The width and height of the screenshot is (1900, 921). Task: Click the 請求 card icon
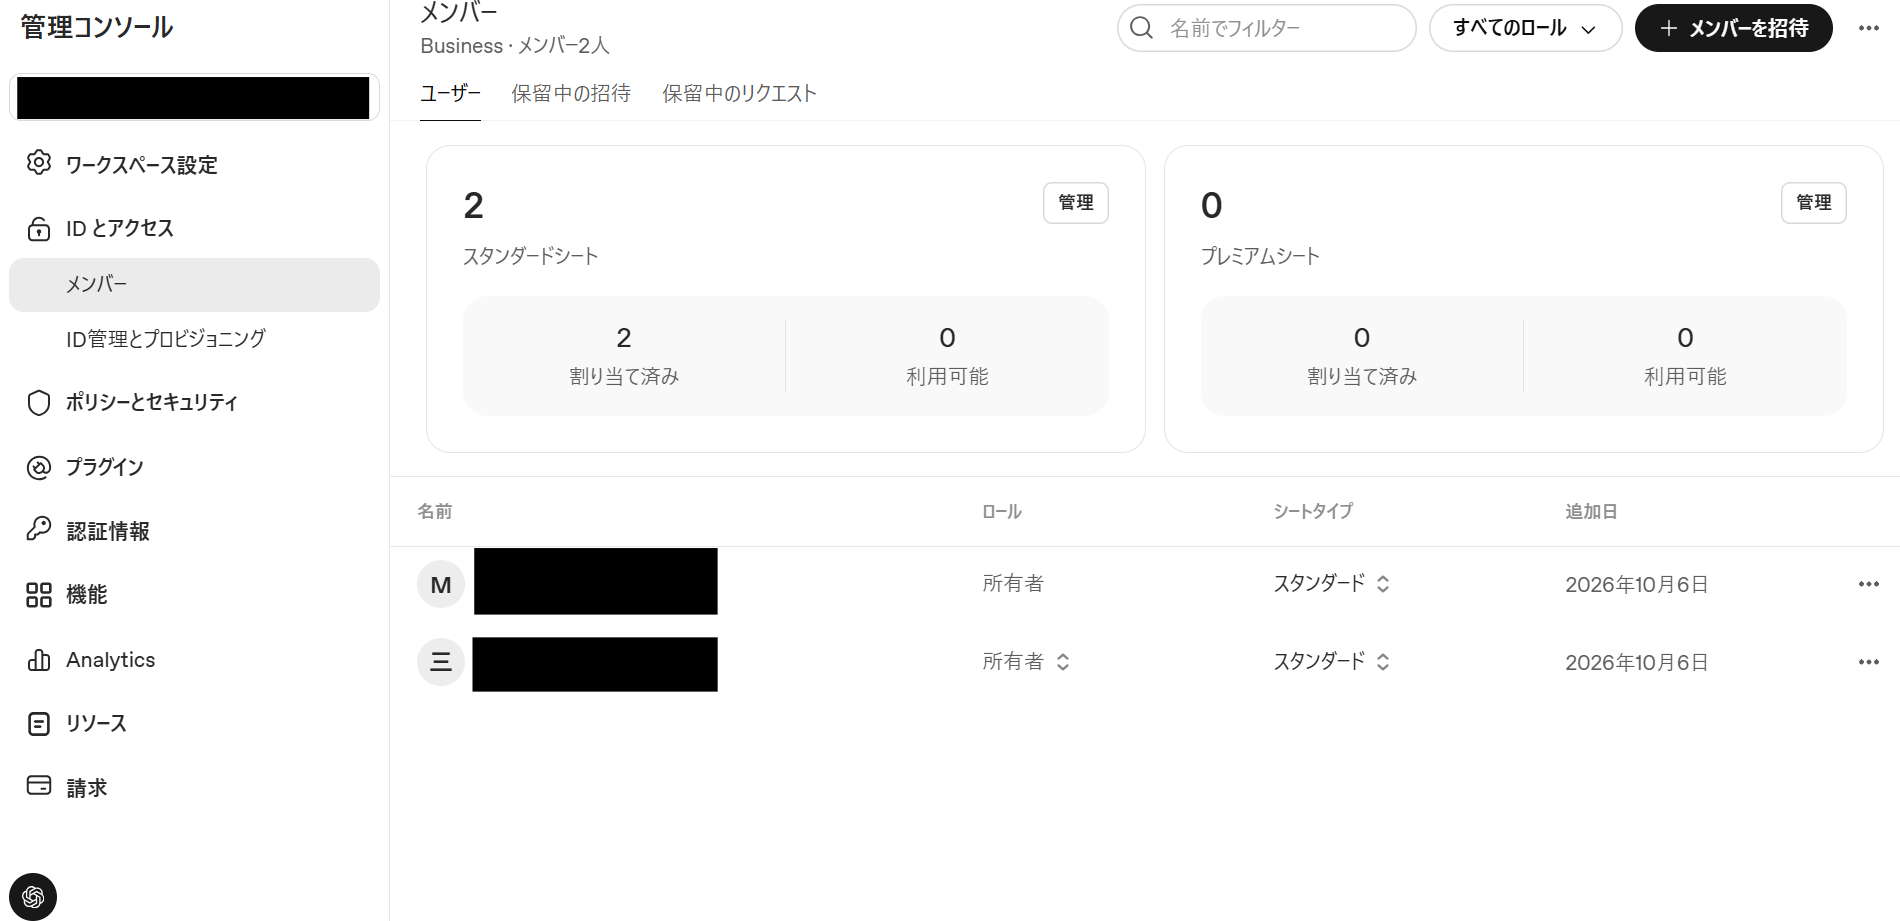click(39, 786)
